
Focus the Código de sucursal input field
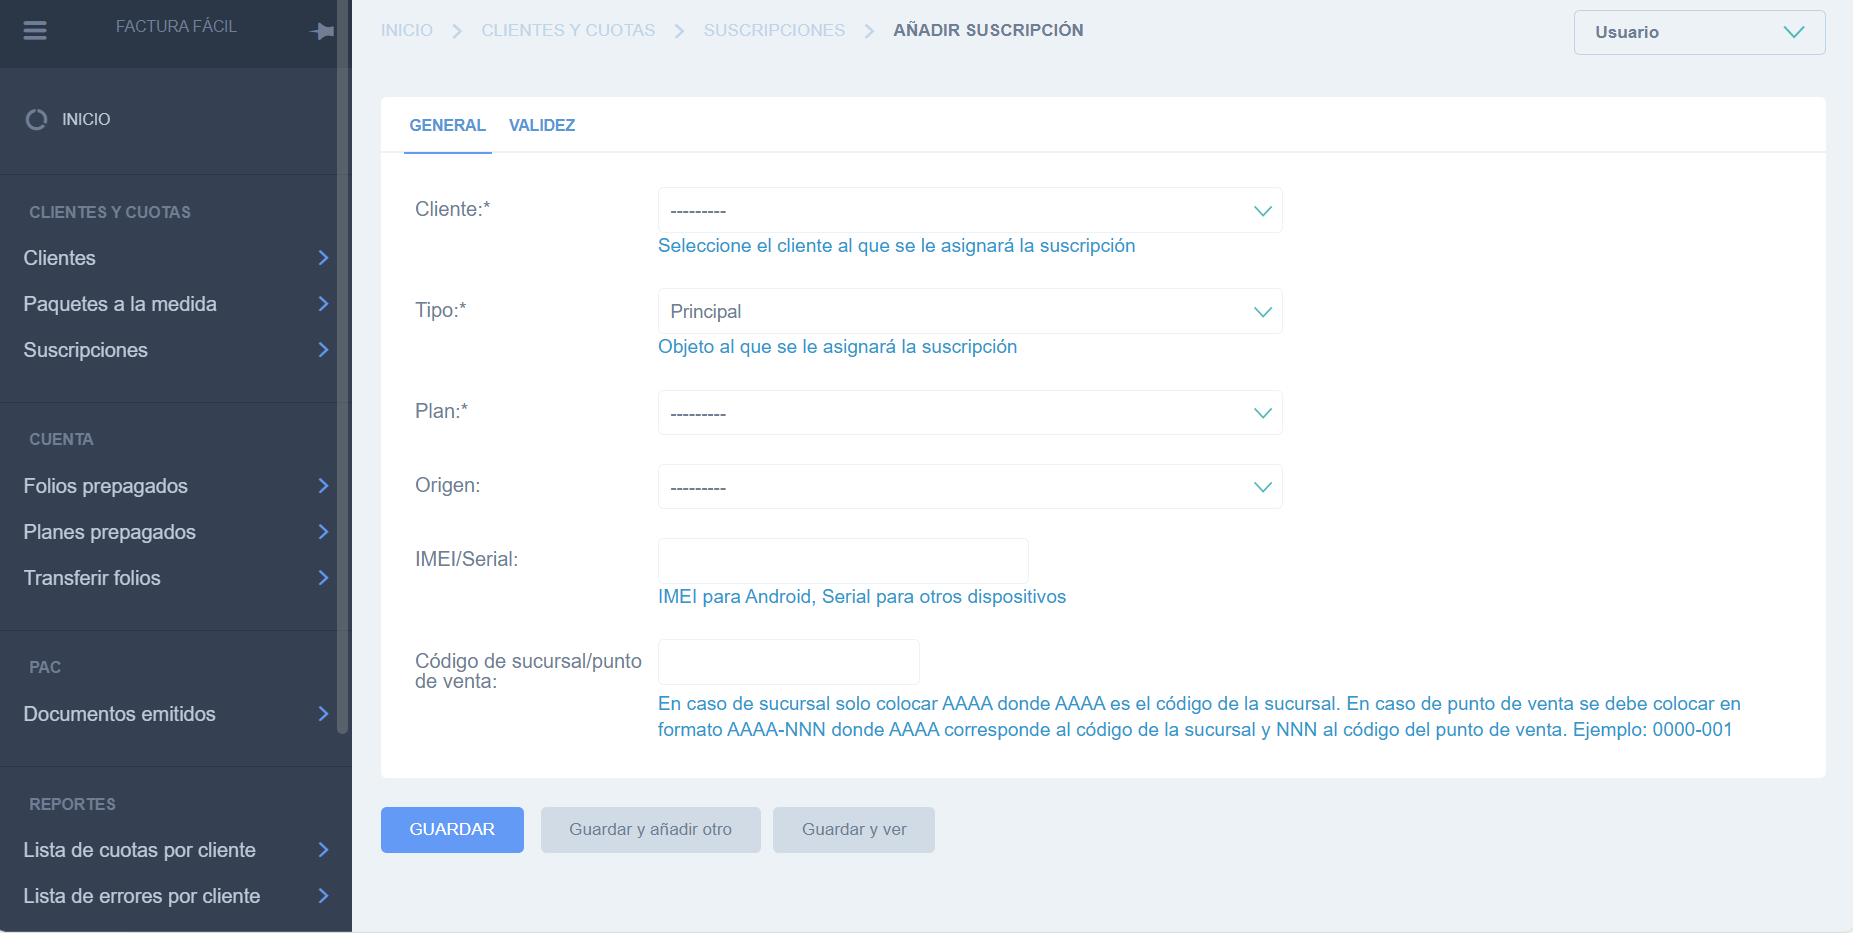[789, 662]
